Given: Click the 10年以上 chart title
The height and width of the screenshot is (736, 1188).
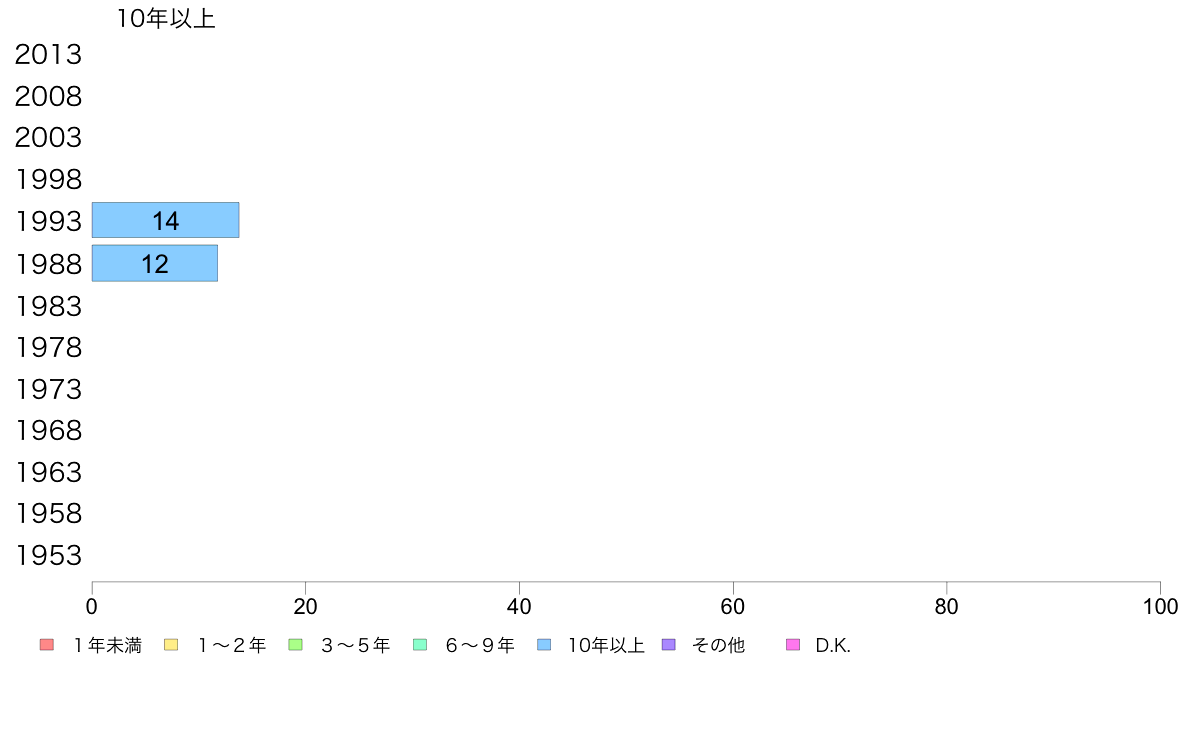Looking at the screenshot, I should tap(166, 19).
